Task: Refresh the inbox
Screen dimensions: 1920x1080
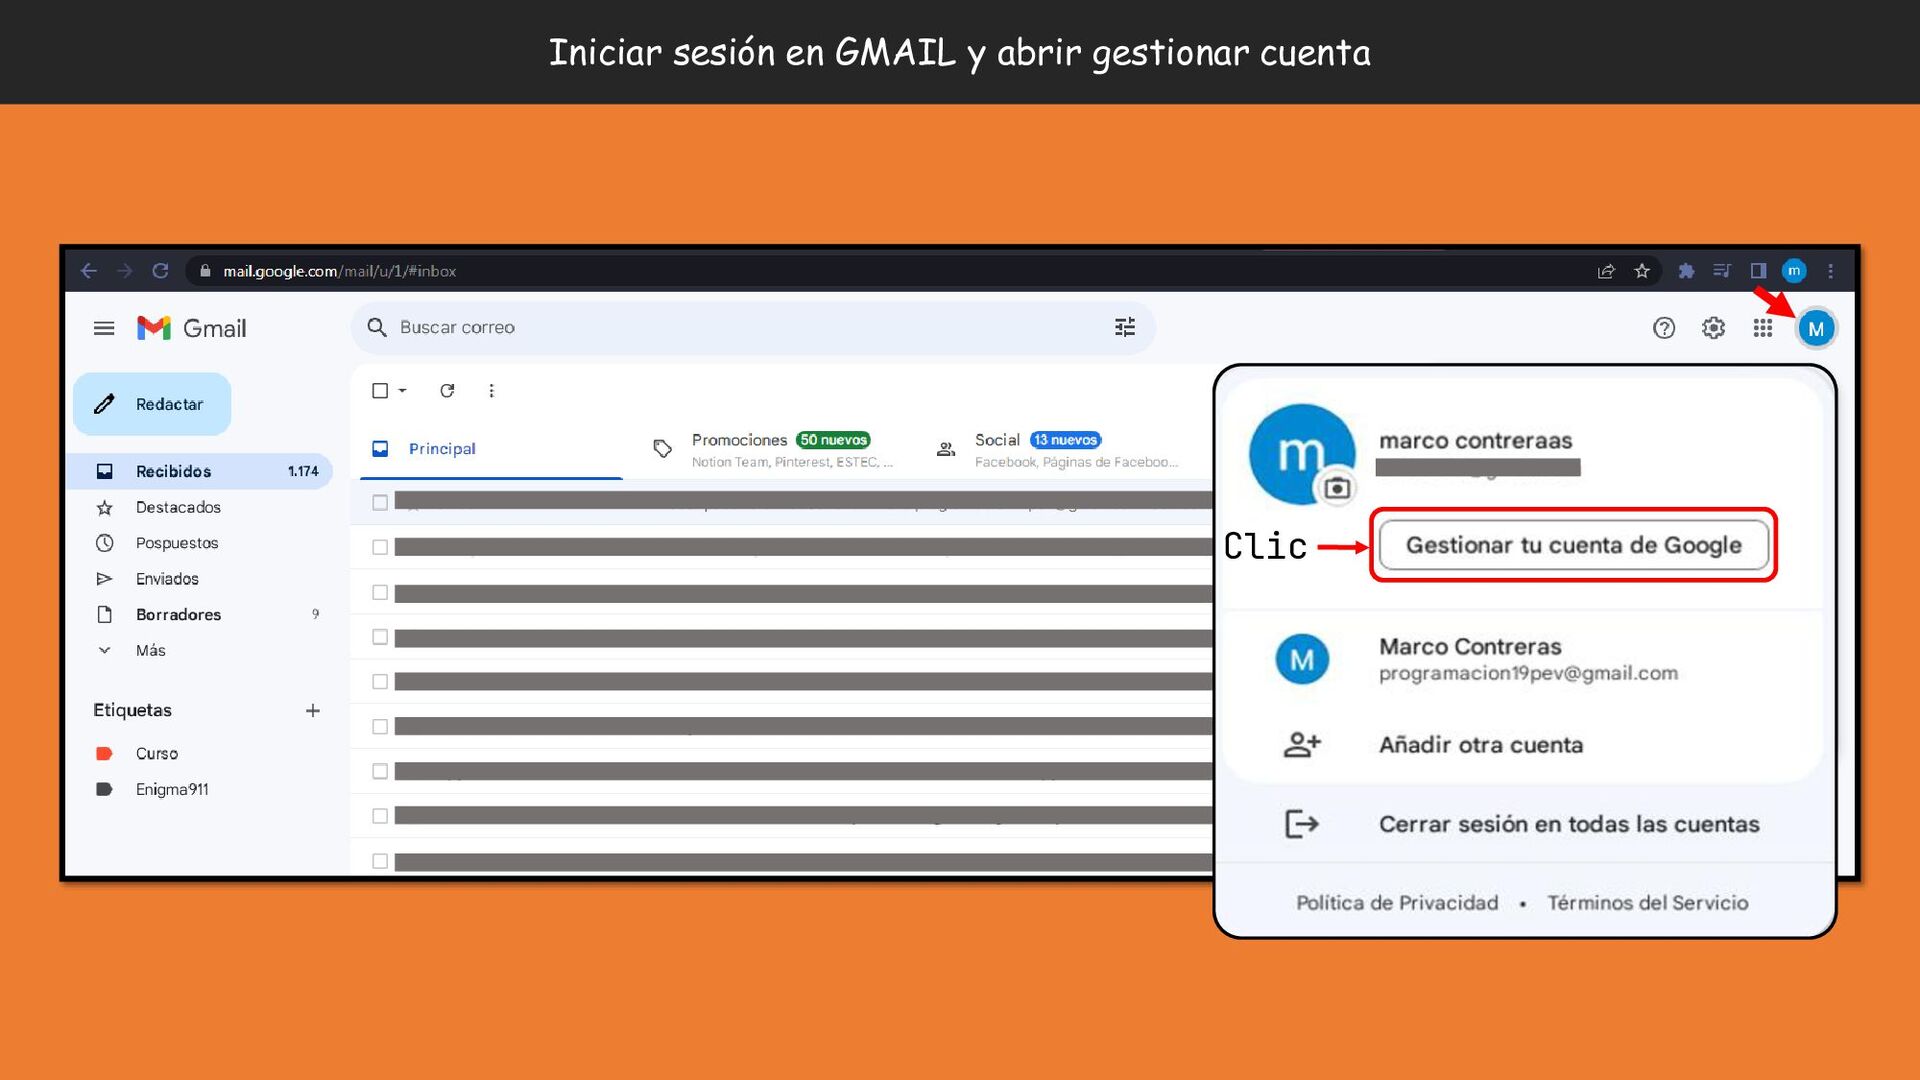Action: click(x=447, y=390)
